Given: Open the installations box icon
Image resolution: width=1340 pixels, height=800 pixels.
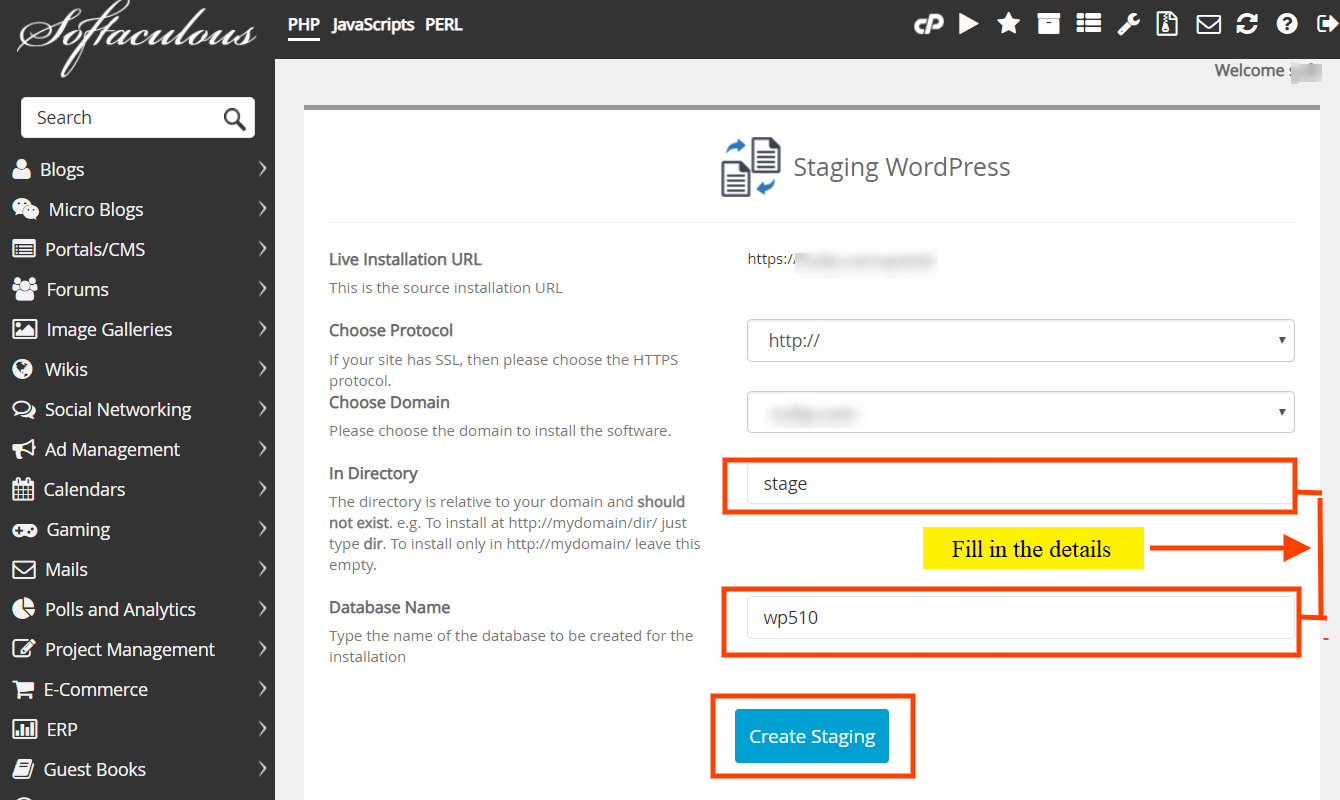Looking at the screenshot, I should tap(1048, 23).
